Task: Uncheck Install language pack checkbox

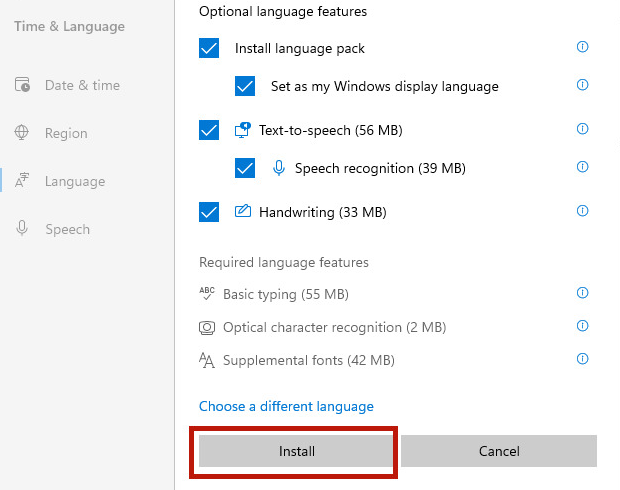Action: (209, 48)
